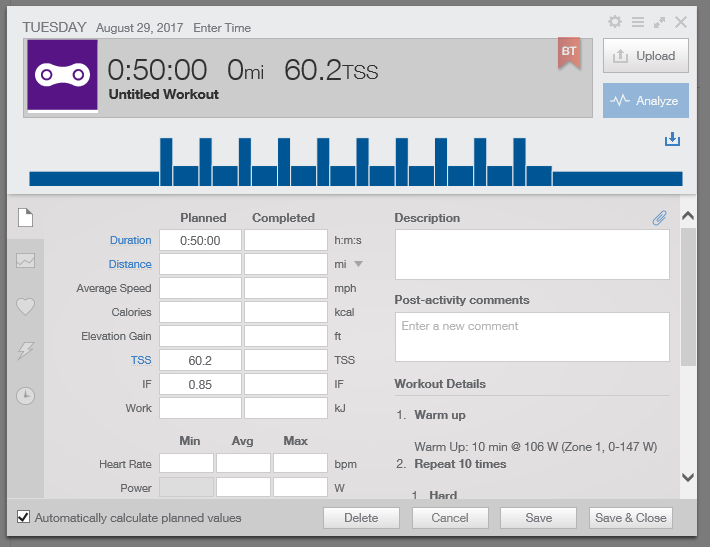Click the Analyze button

tap(645, 101)
